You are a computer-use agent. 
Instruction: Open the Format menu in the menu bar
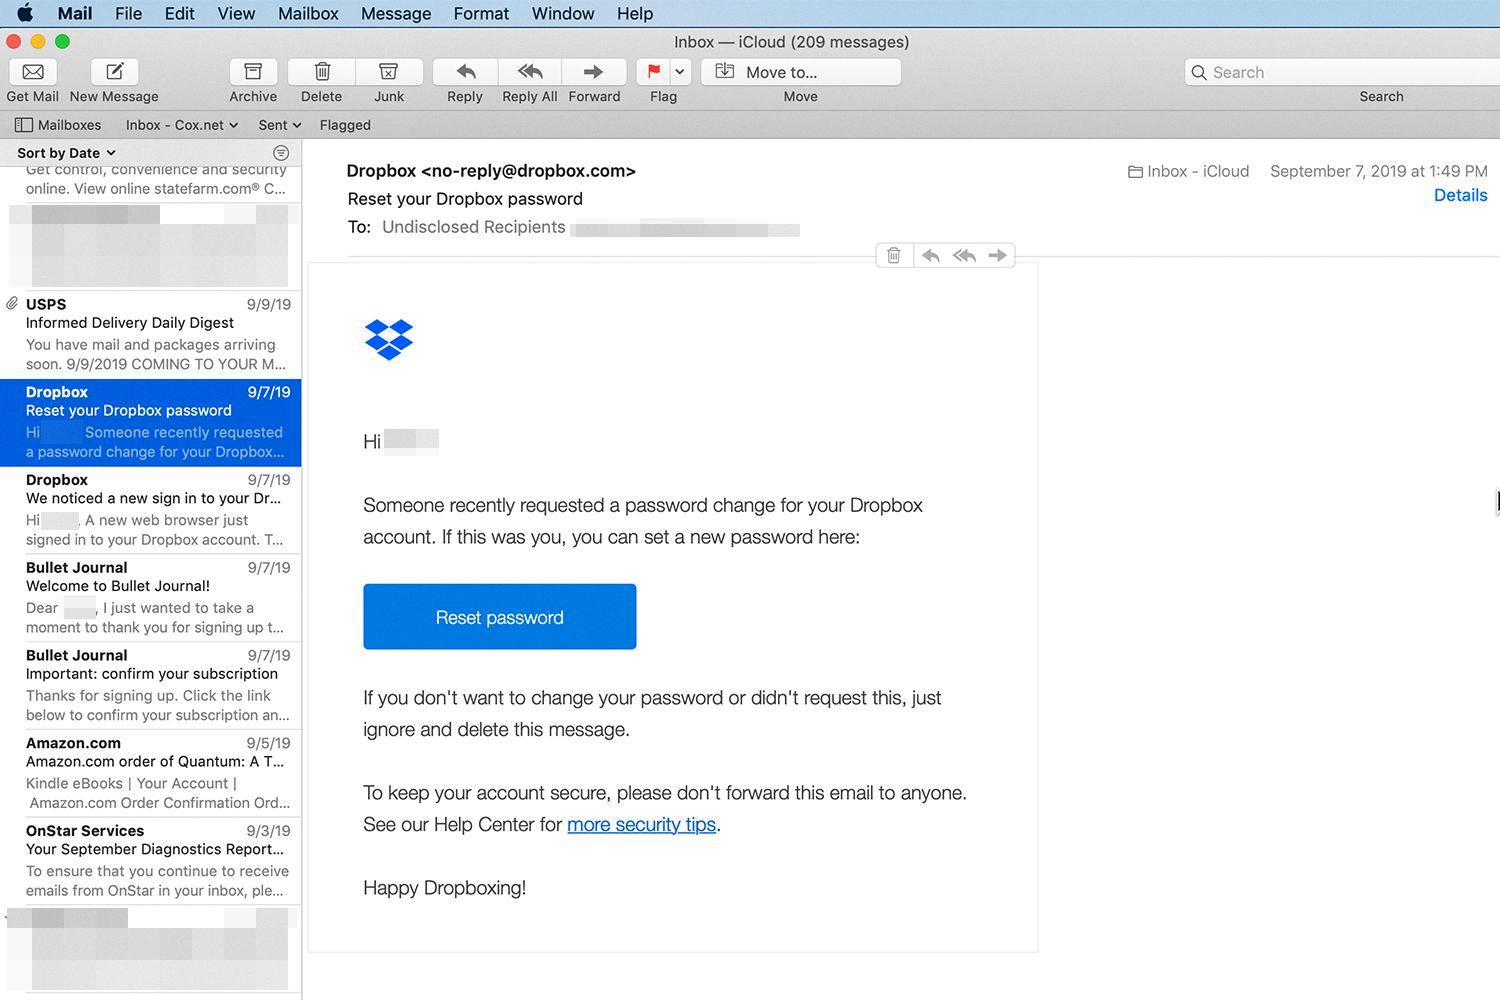(481, 13)
